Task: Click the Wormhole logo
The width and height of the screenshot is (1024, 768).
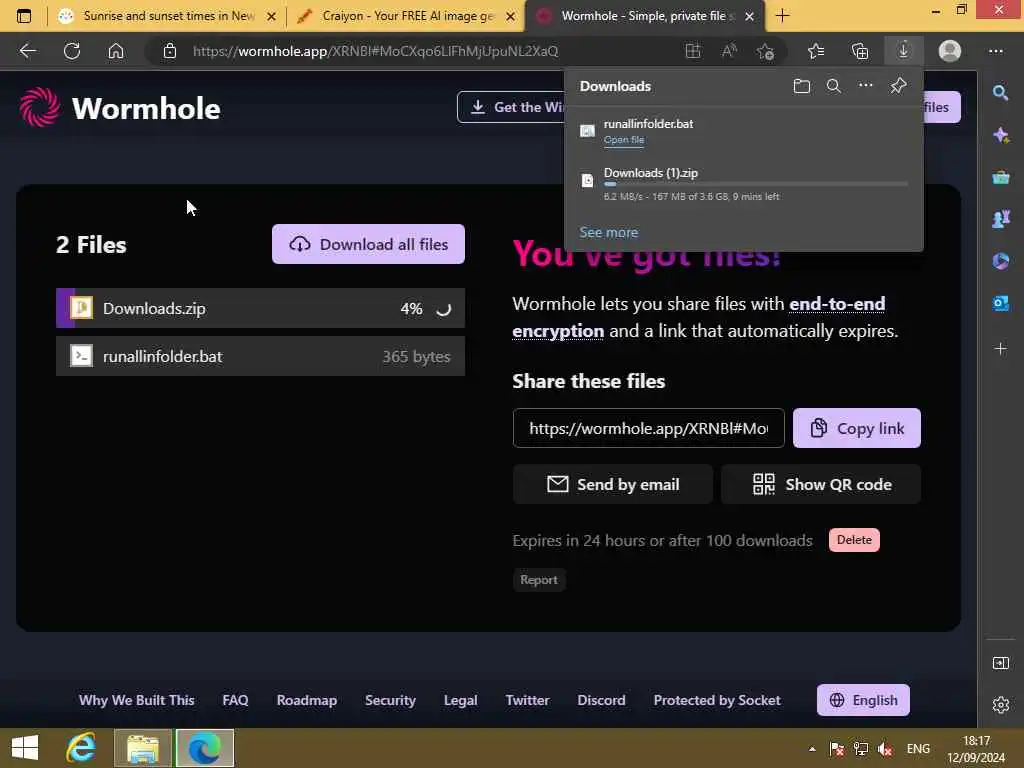Action: (x=120, y=108)
